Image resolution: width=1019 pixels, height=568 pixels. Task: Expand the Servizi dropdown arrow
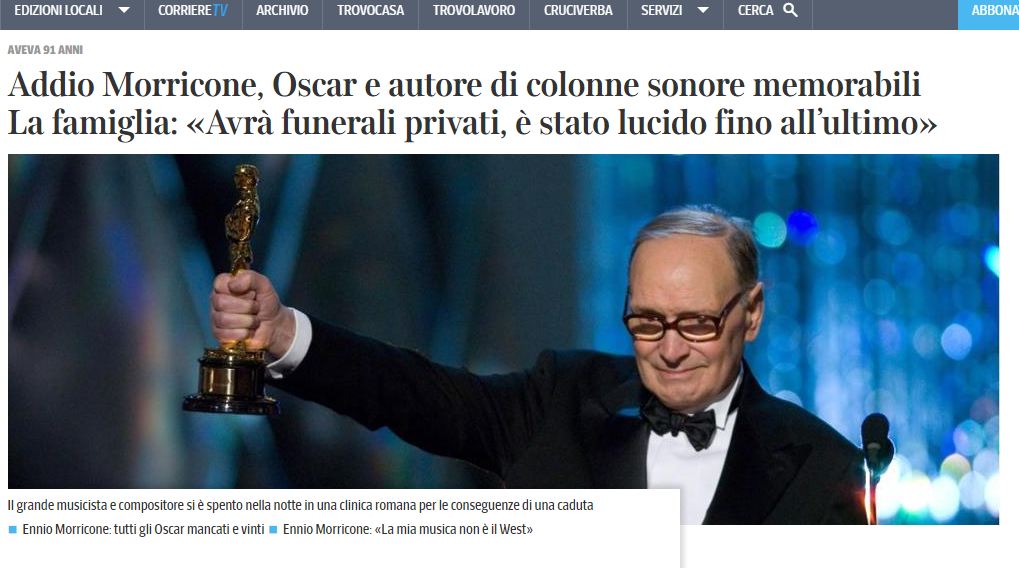click(x=703, y=10)
